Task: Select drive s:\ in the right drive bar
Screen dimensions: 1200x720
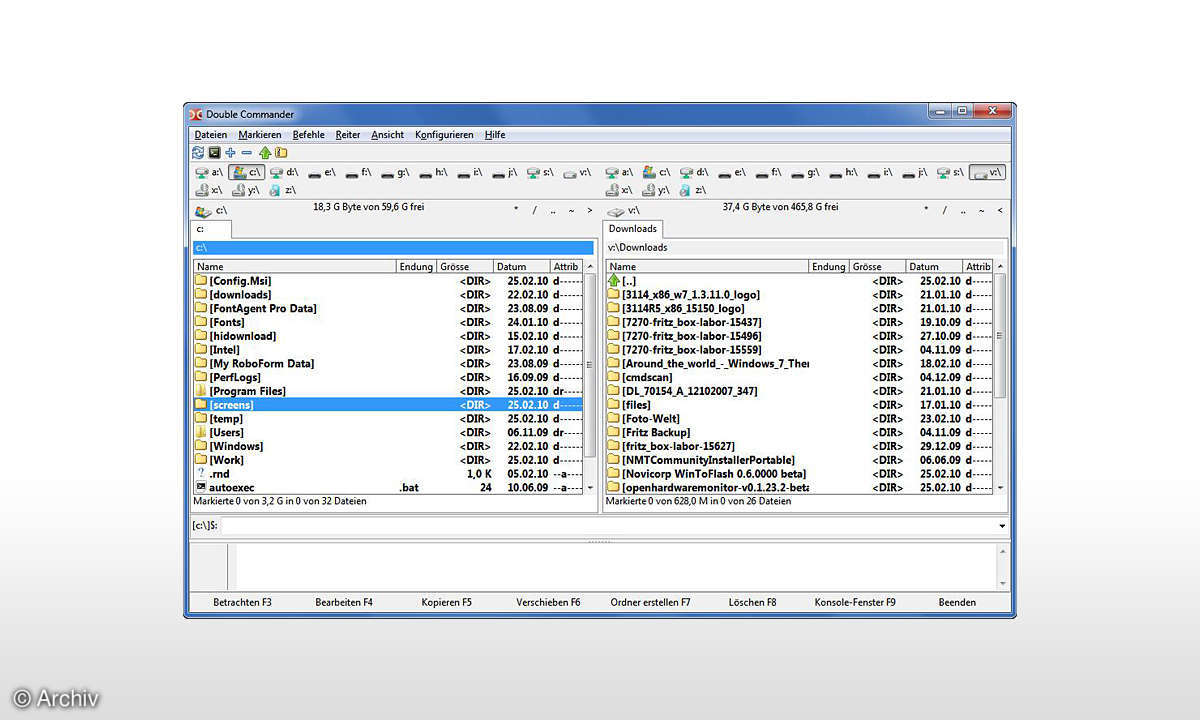Action: coord(951,173)
